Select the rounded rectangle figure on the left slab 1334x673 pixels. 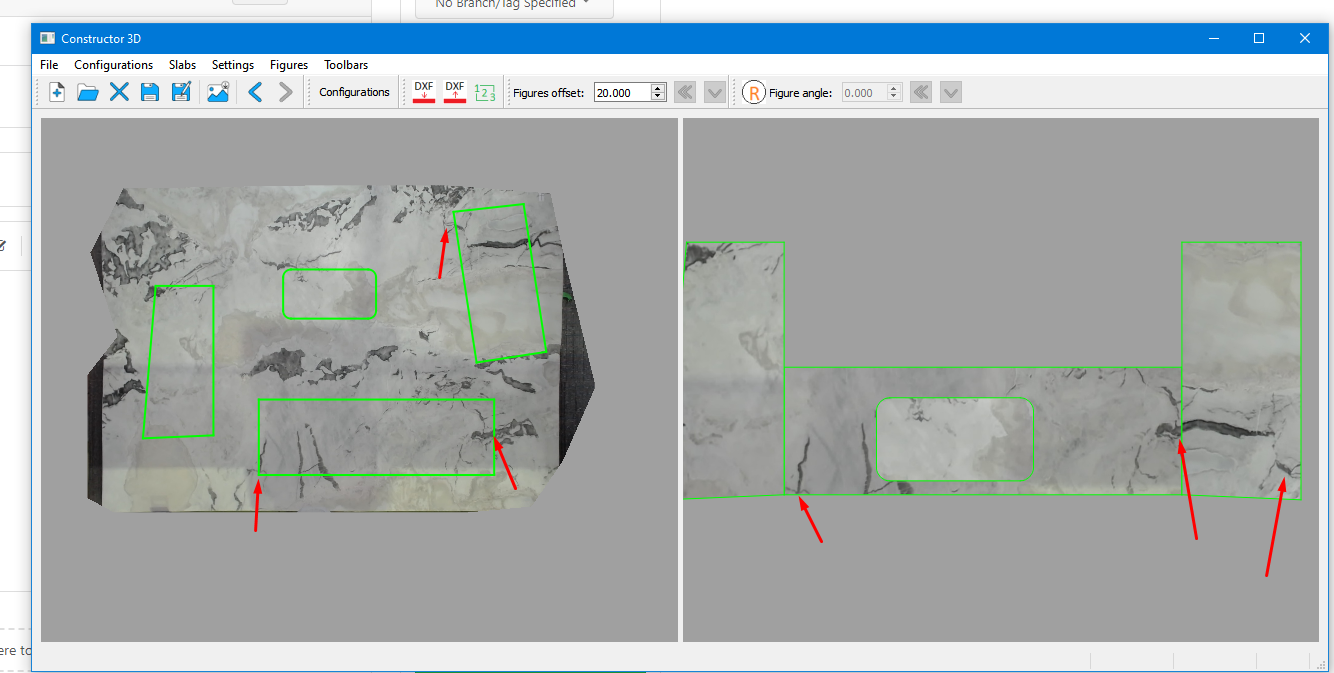pyautogui.click(x=329, y=294)
